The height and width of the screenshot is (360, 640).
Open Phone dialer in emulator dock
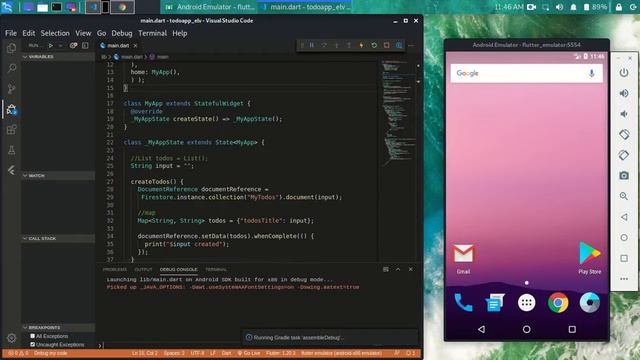[463, 303]
